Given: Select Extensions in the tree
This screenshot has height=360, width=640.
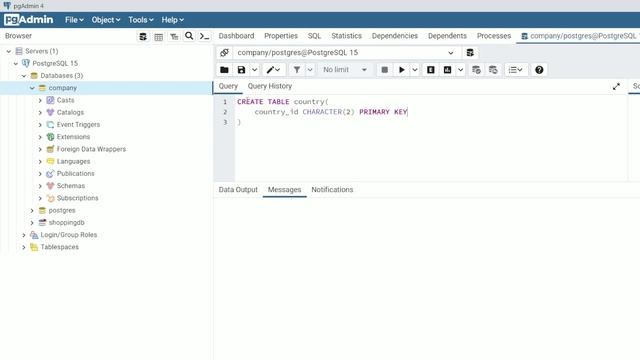Looking at the screenshot, I should (73, 137).
